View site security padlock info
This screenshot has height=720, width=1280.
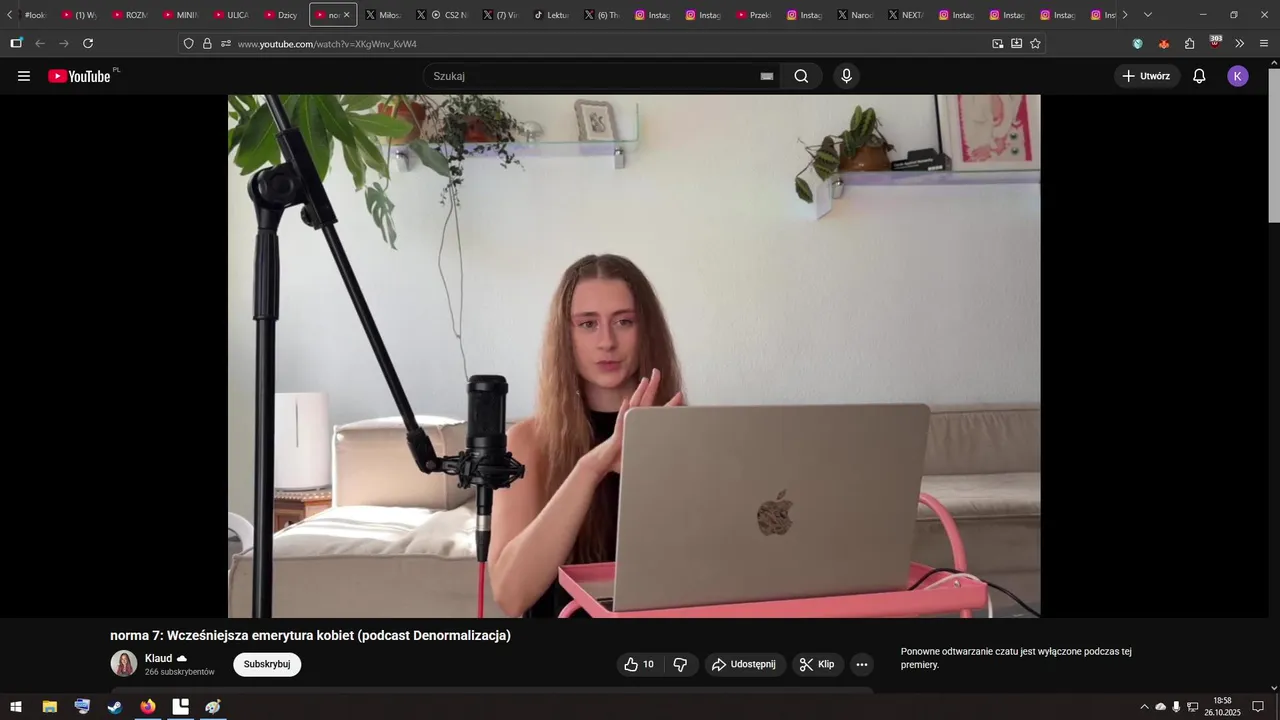(207, 44)
